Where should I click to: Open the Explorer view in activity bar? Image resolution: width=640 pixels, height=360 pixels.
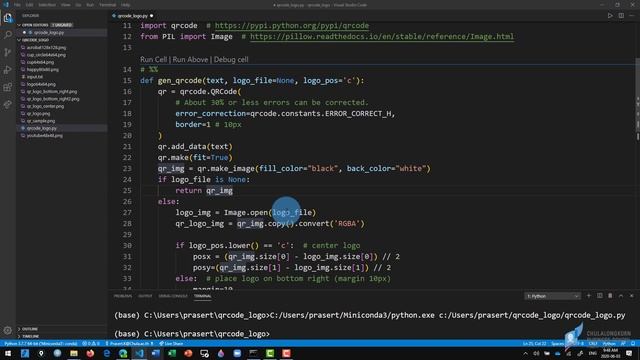coord(8,18)
